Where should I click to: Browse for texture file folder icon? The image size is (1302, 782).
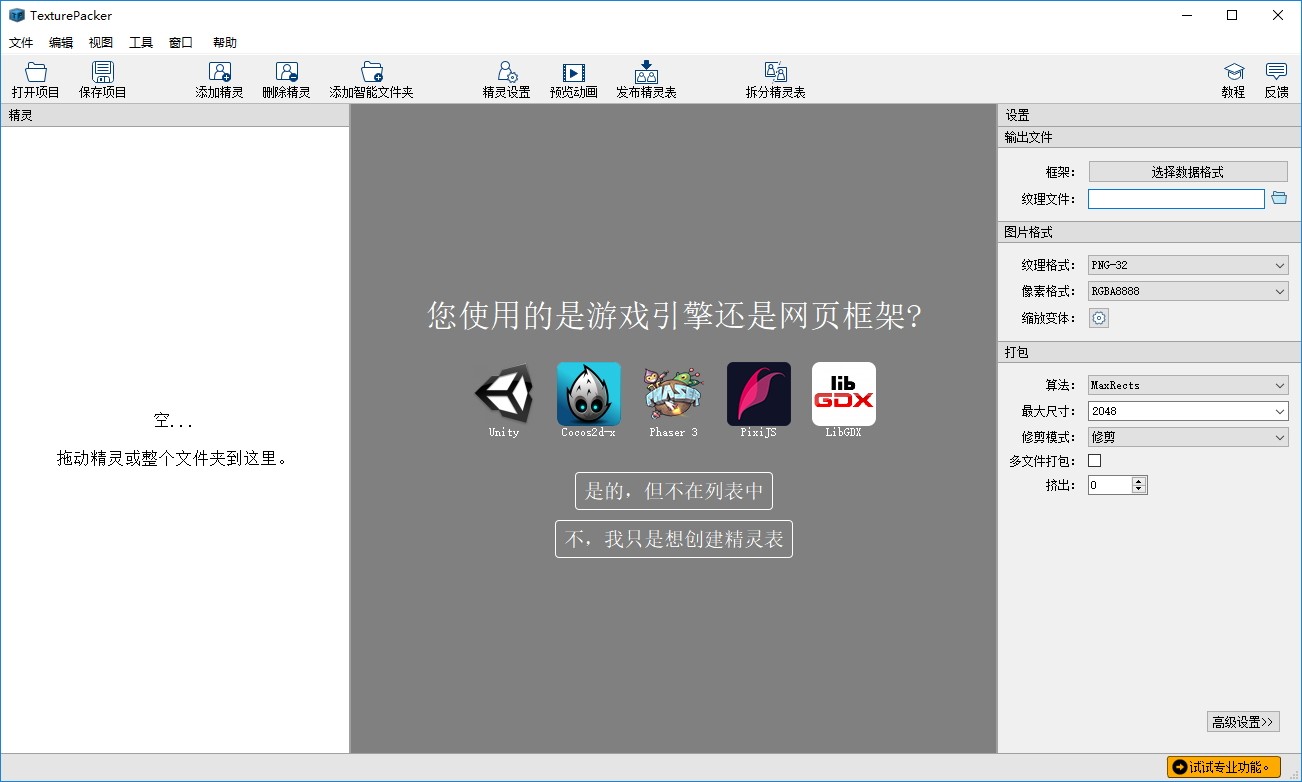(1279, 198)
